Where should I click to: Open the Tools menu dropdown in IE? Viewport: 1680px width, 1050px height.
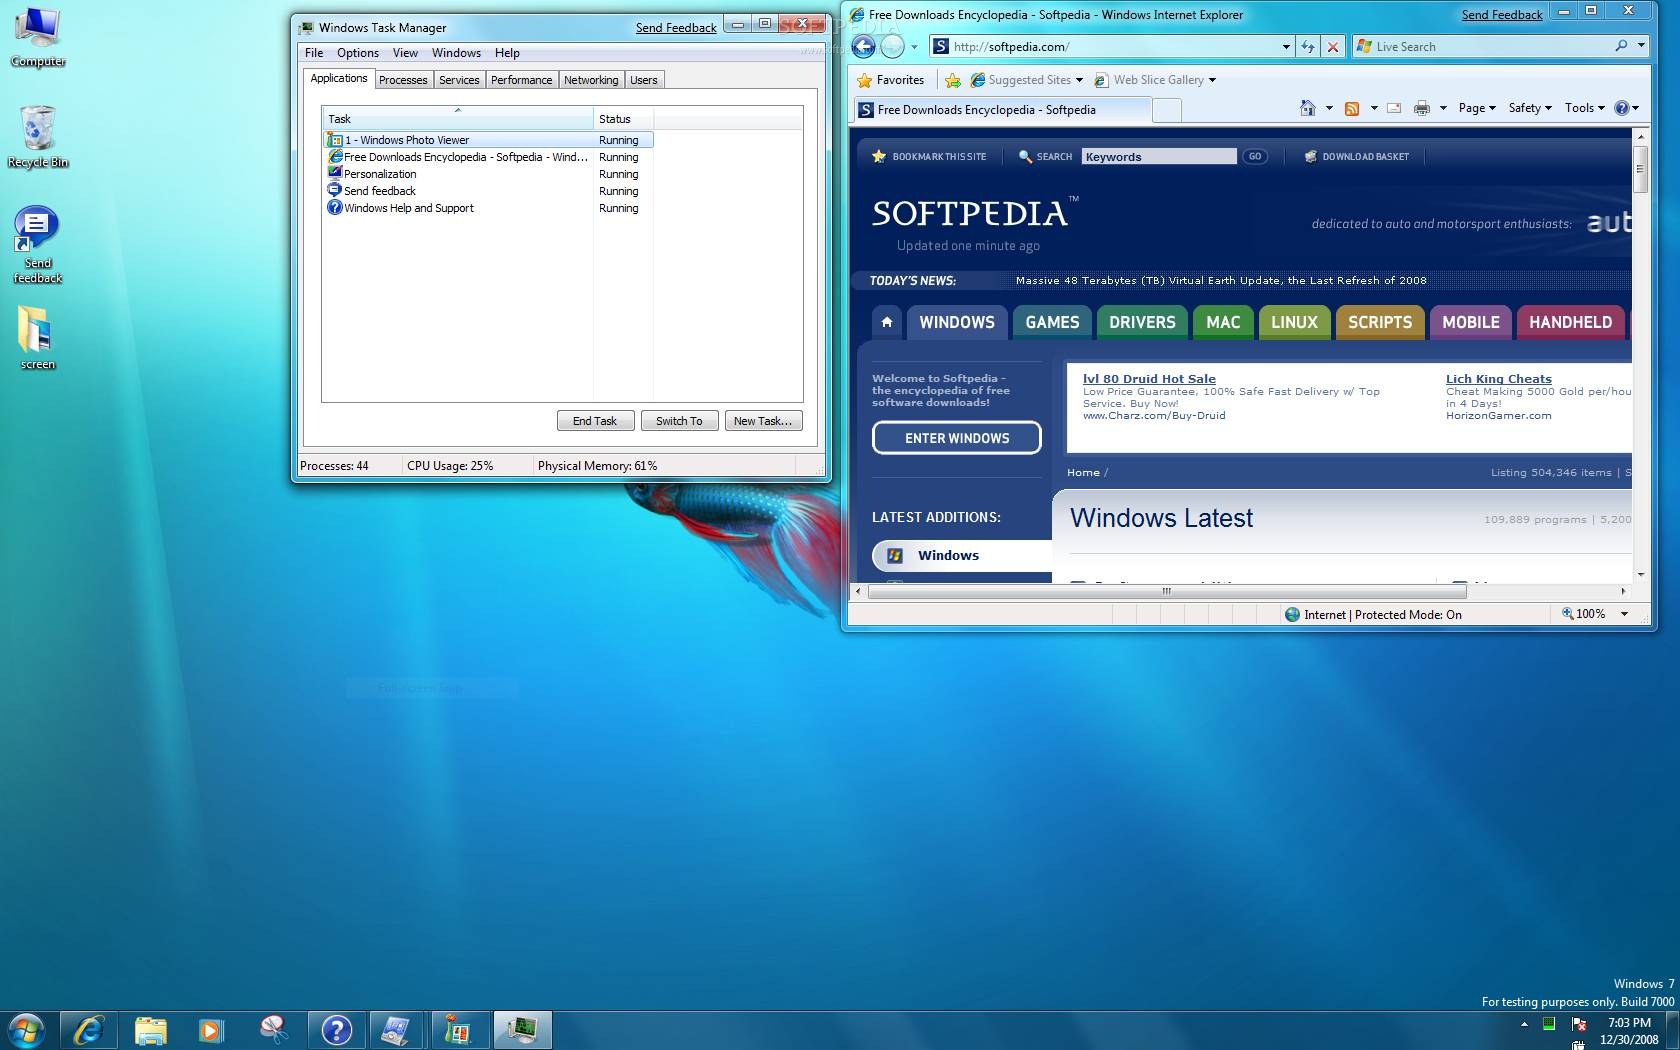[x=1585, y=108]
